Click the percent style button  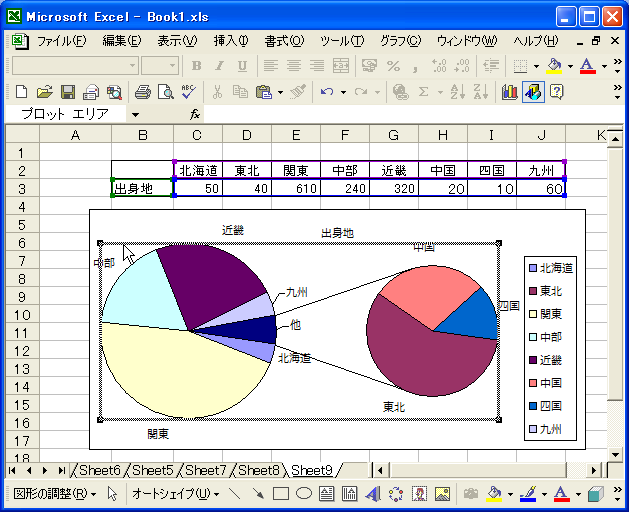pos(394,65)
